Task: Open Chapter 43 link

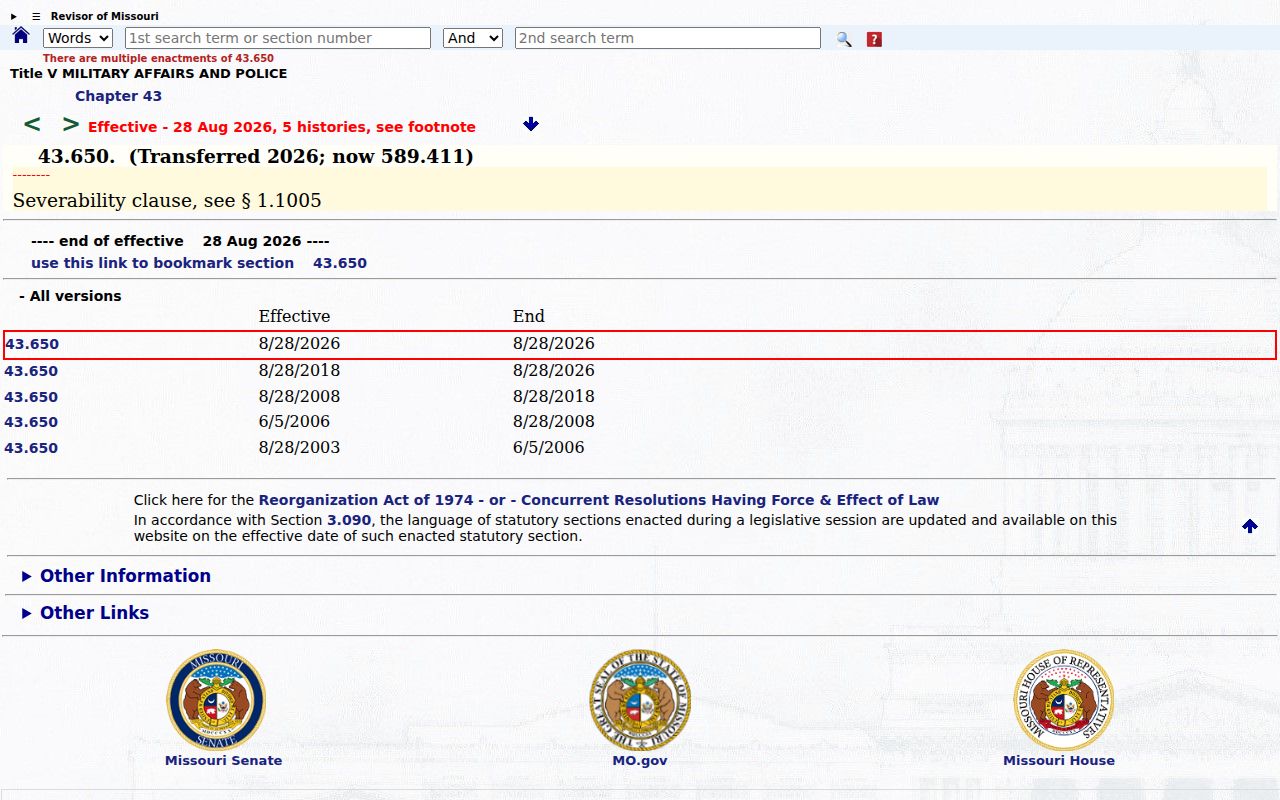Action: pyautogui.click(x=118, y=96)
